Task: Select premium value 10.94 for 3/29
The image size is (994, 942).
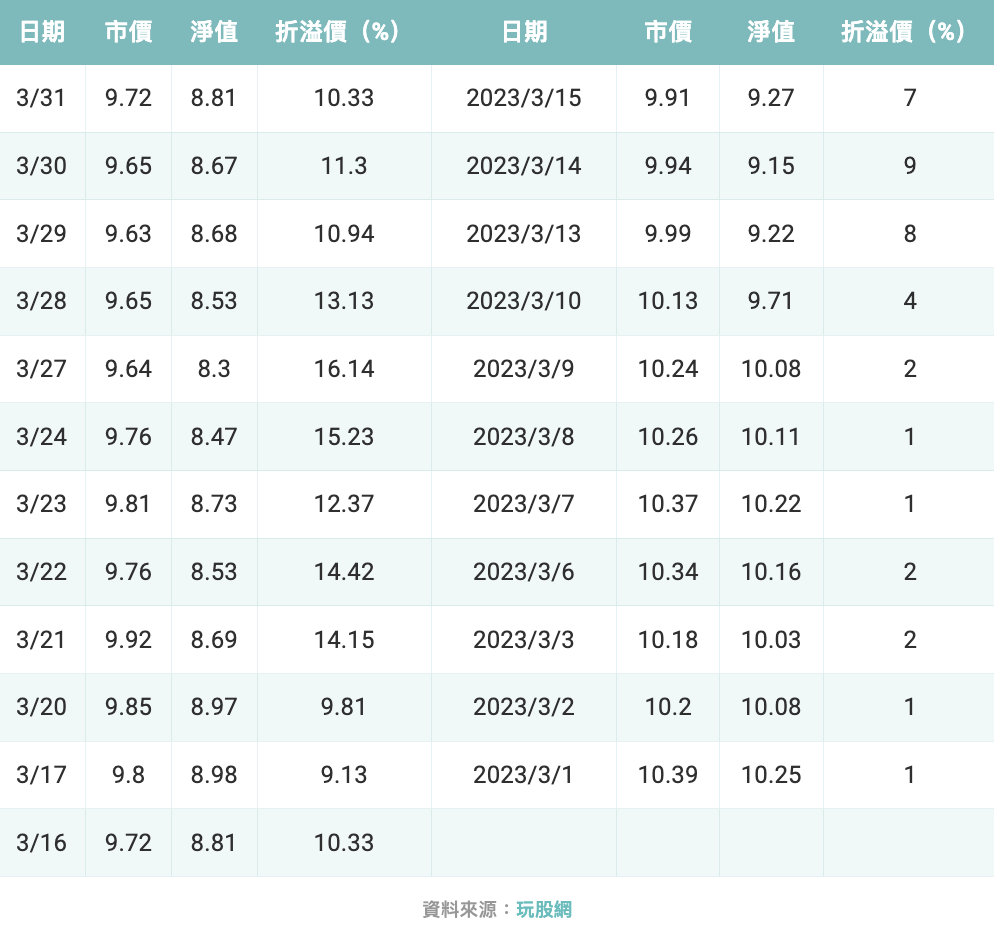Action: pos(344,234)
